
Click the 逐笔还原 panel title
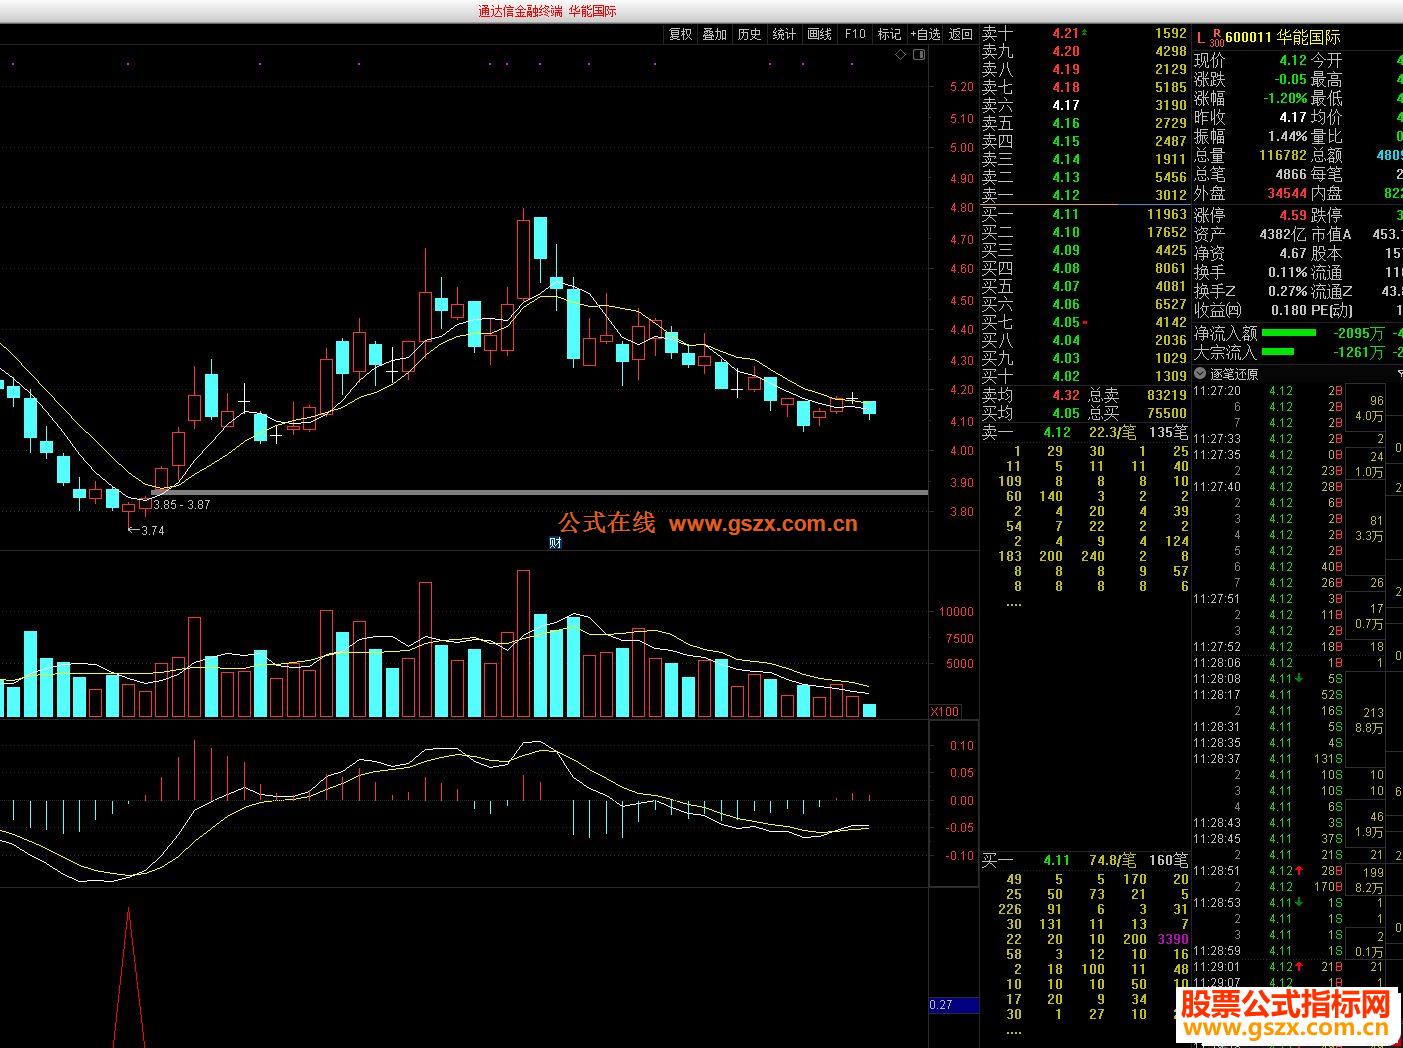pyautogui.click(x=1234, y=374)
